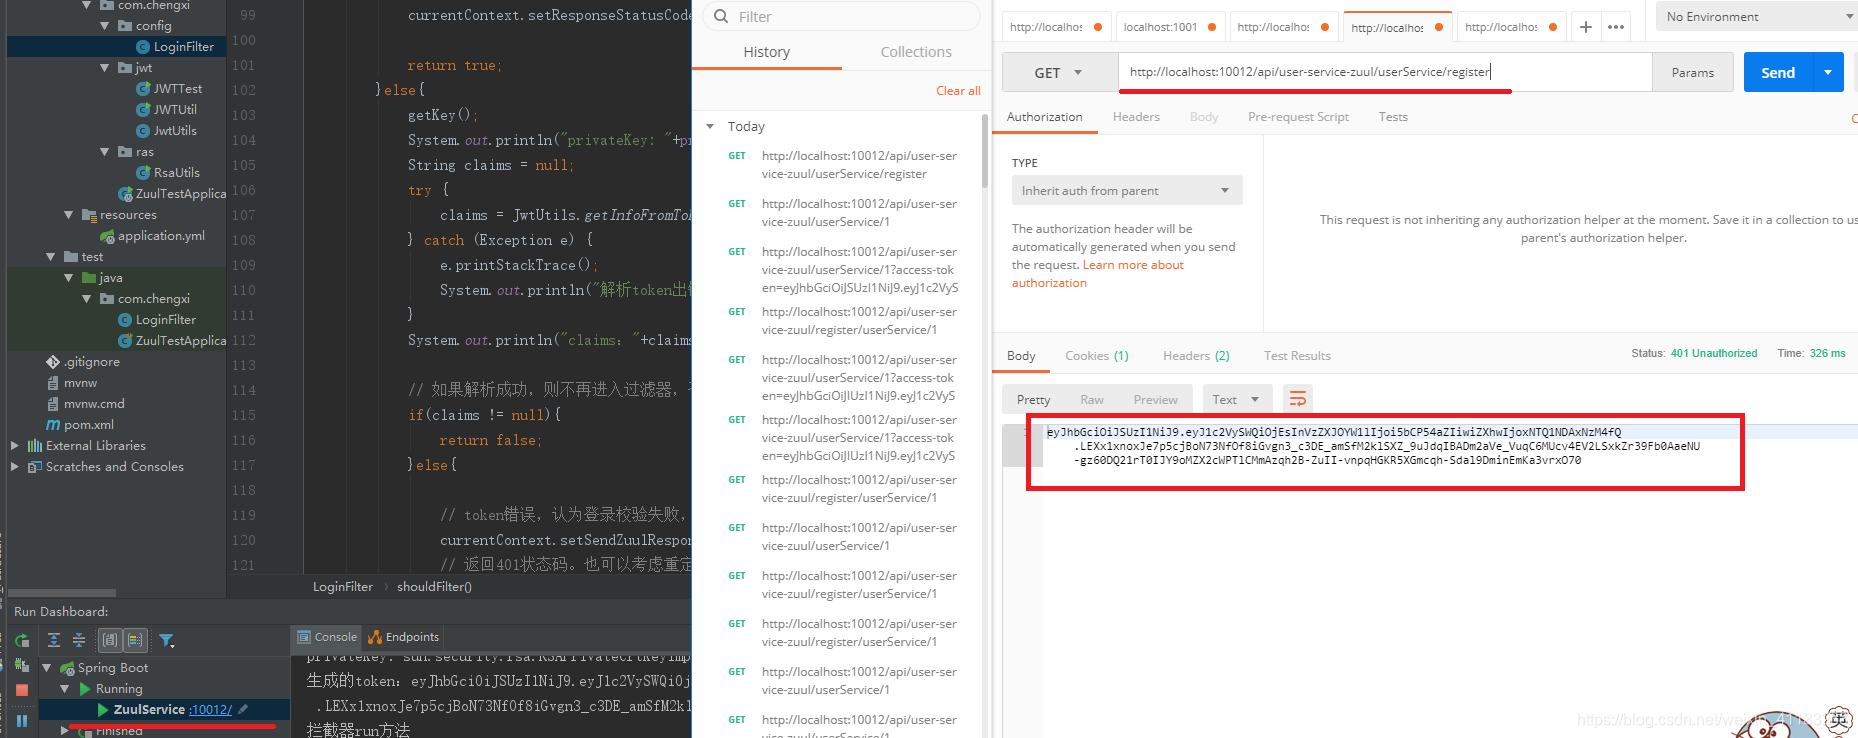Open the response Headers (2) tab
Viewport: 1858px width, 738px height.
click(x=1196, y=356)
